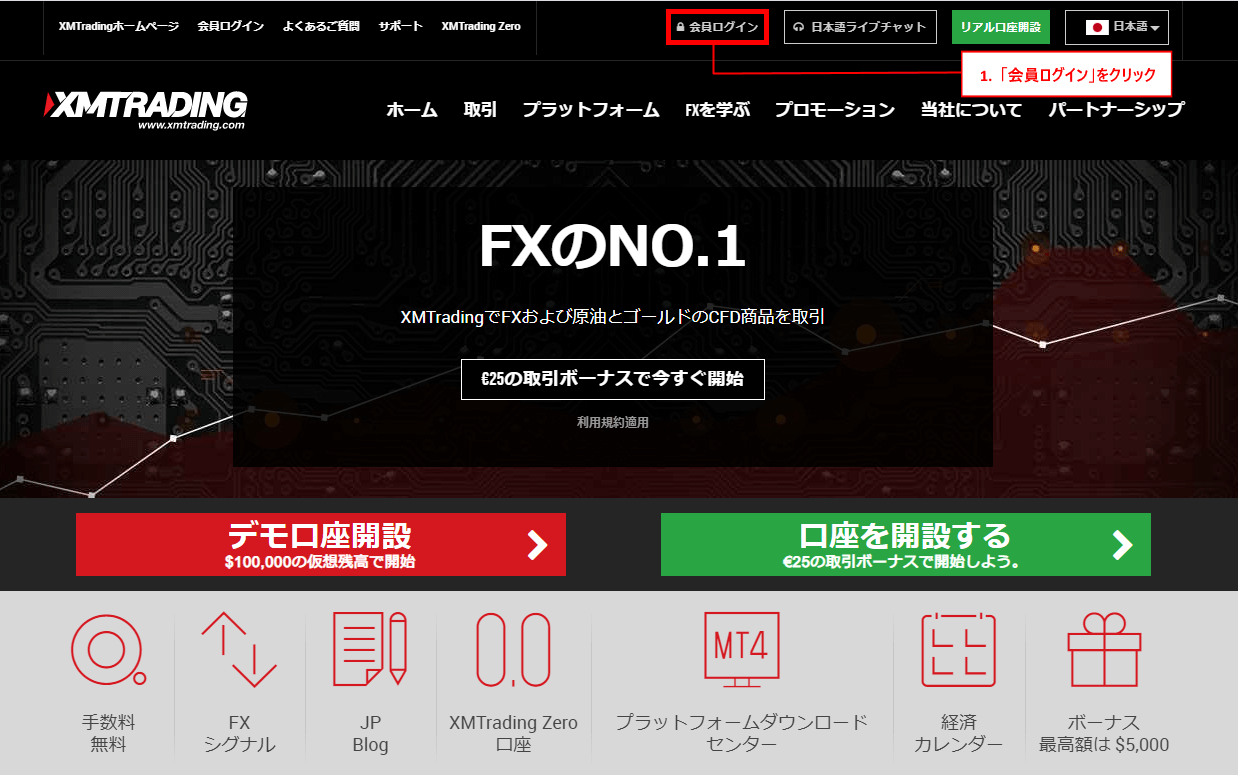Click the €25 trading bonus start button
The height and width of the screenshot is (775, 1238).
pyautogui.click(x=612, y=379)
